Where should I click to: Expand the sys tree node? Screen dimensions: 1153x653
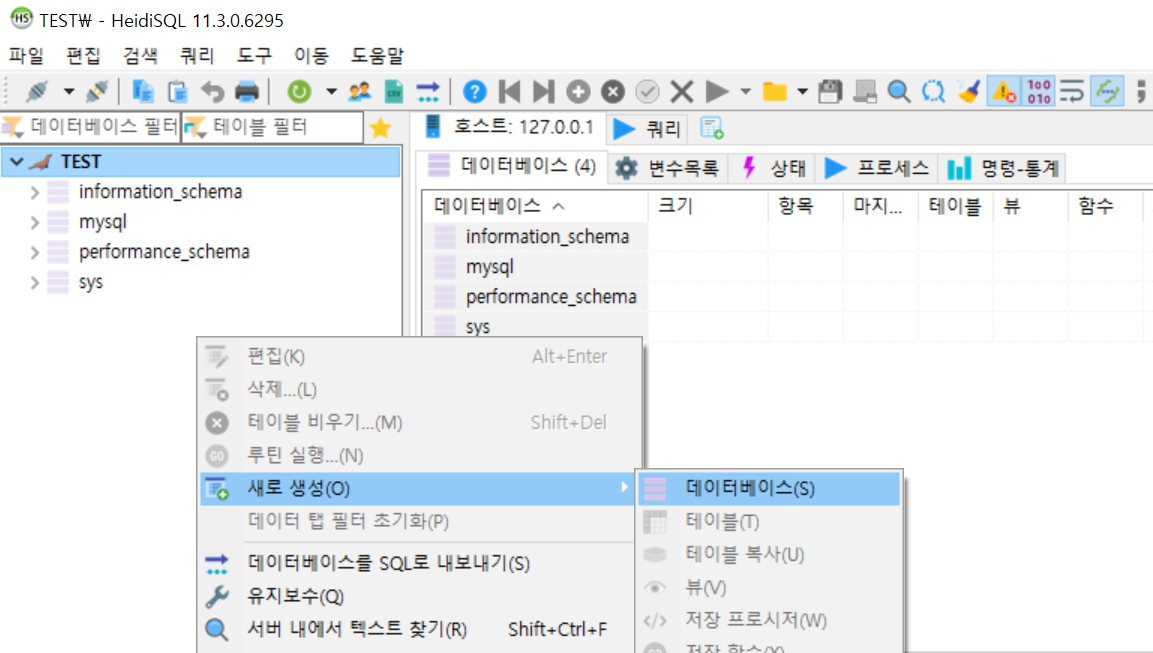35,282
